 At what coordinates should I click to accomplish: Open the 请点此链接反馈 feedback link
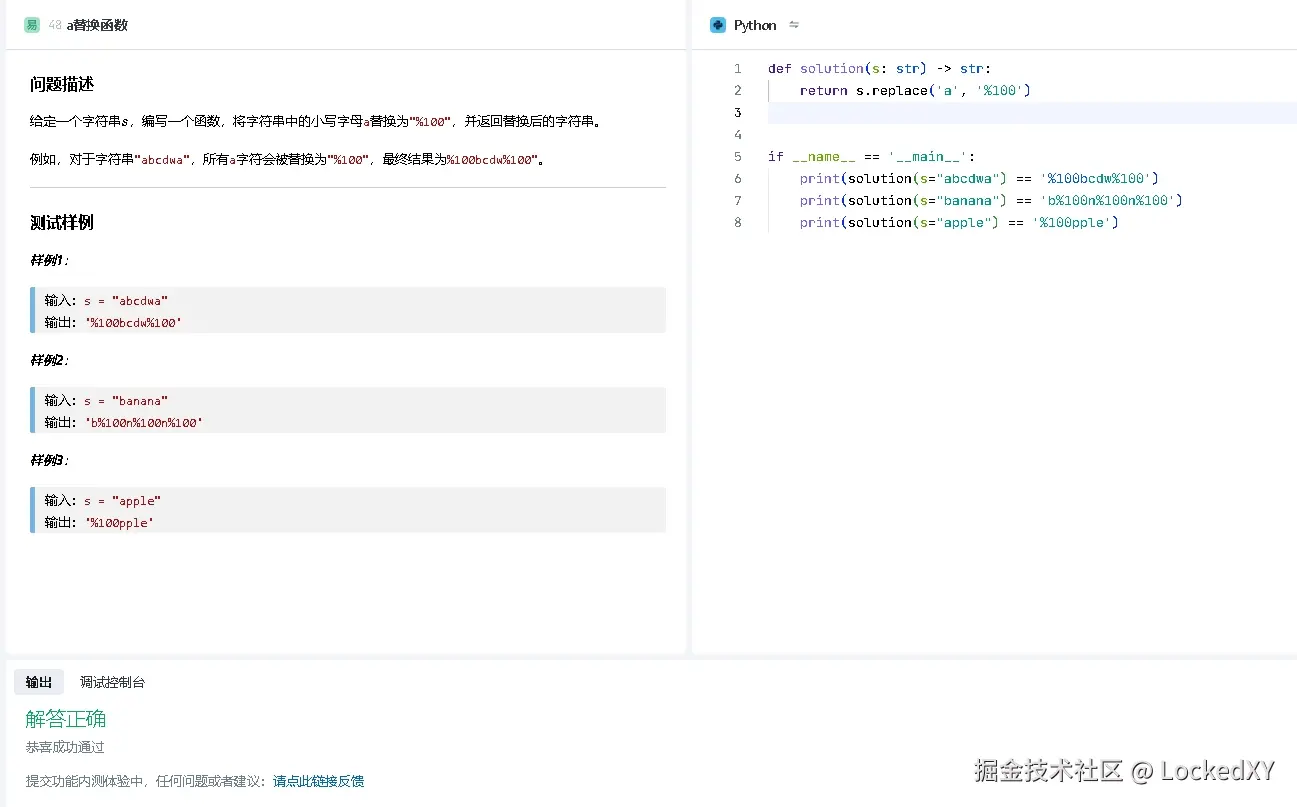(x=318, y=781)
